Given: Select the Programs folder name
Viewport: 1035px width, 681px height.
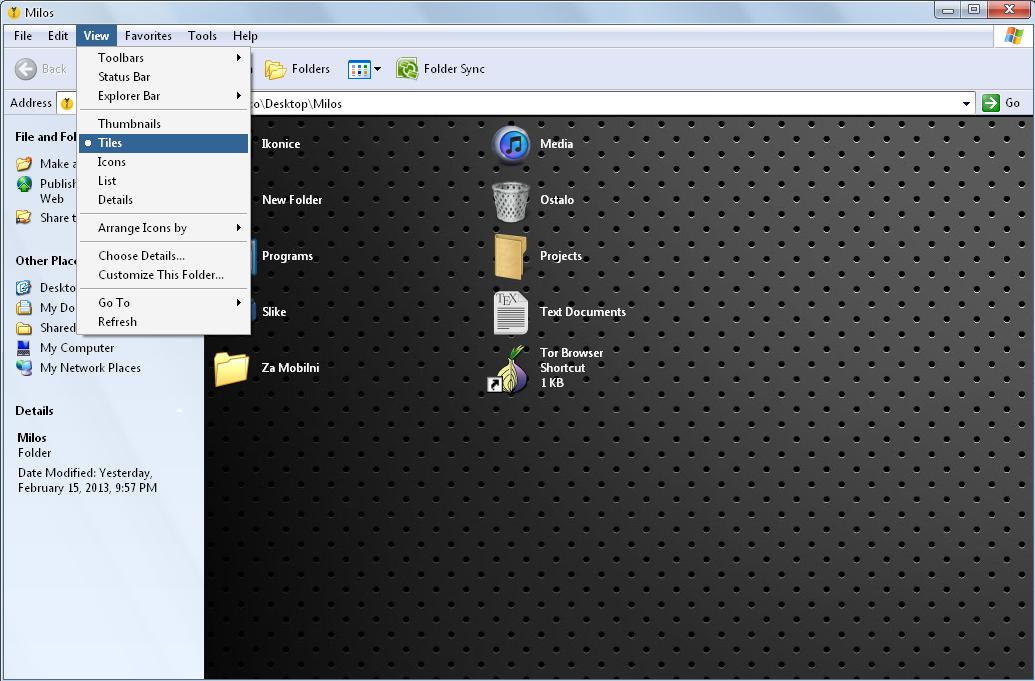Looking at the screenshot, I should (287, 256).
